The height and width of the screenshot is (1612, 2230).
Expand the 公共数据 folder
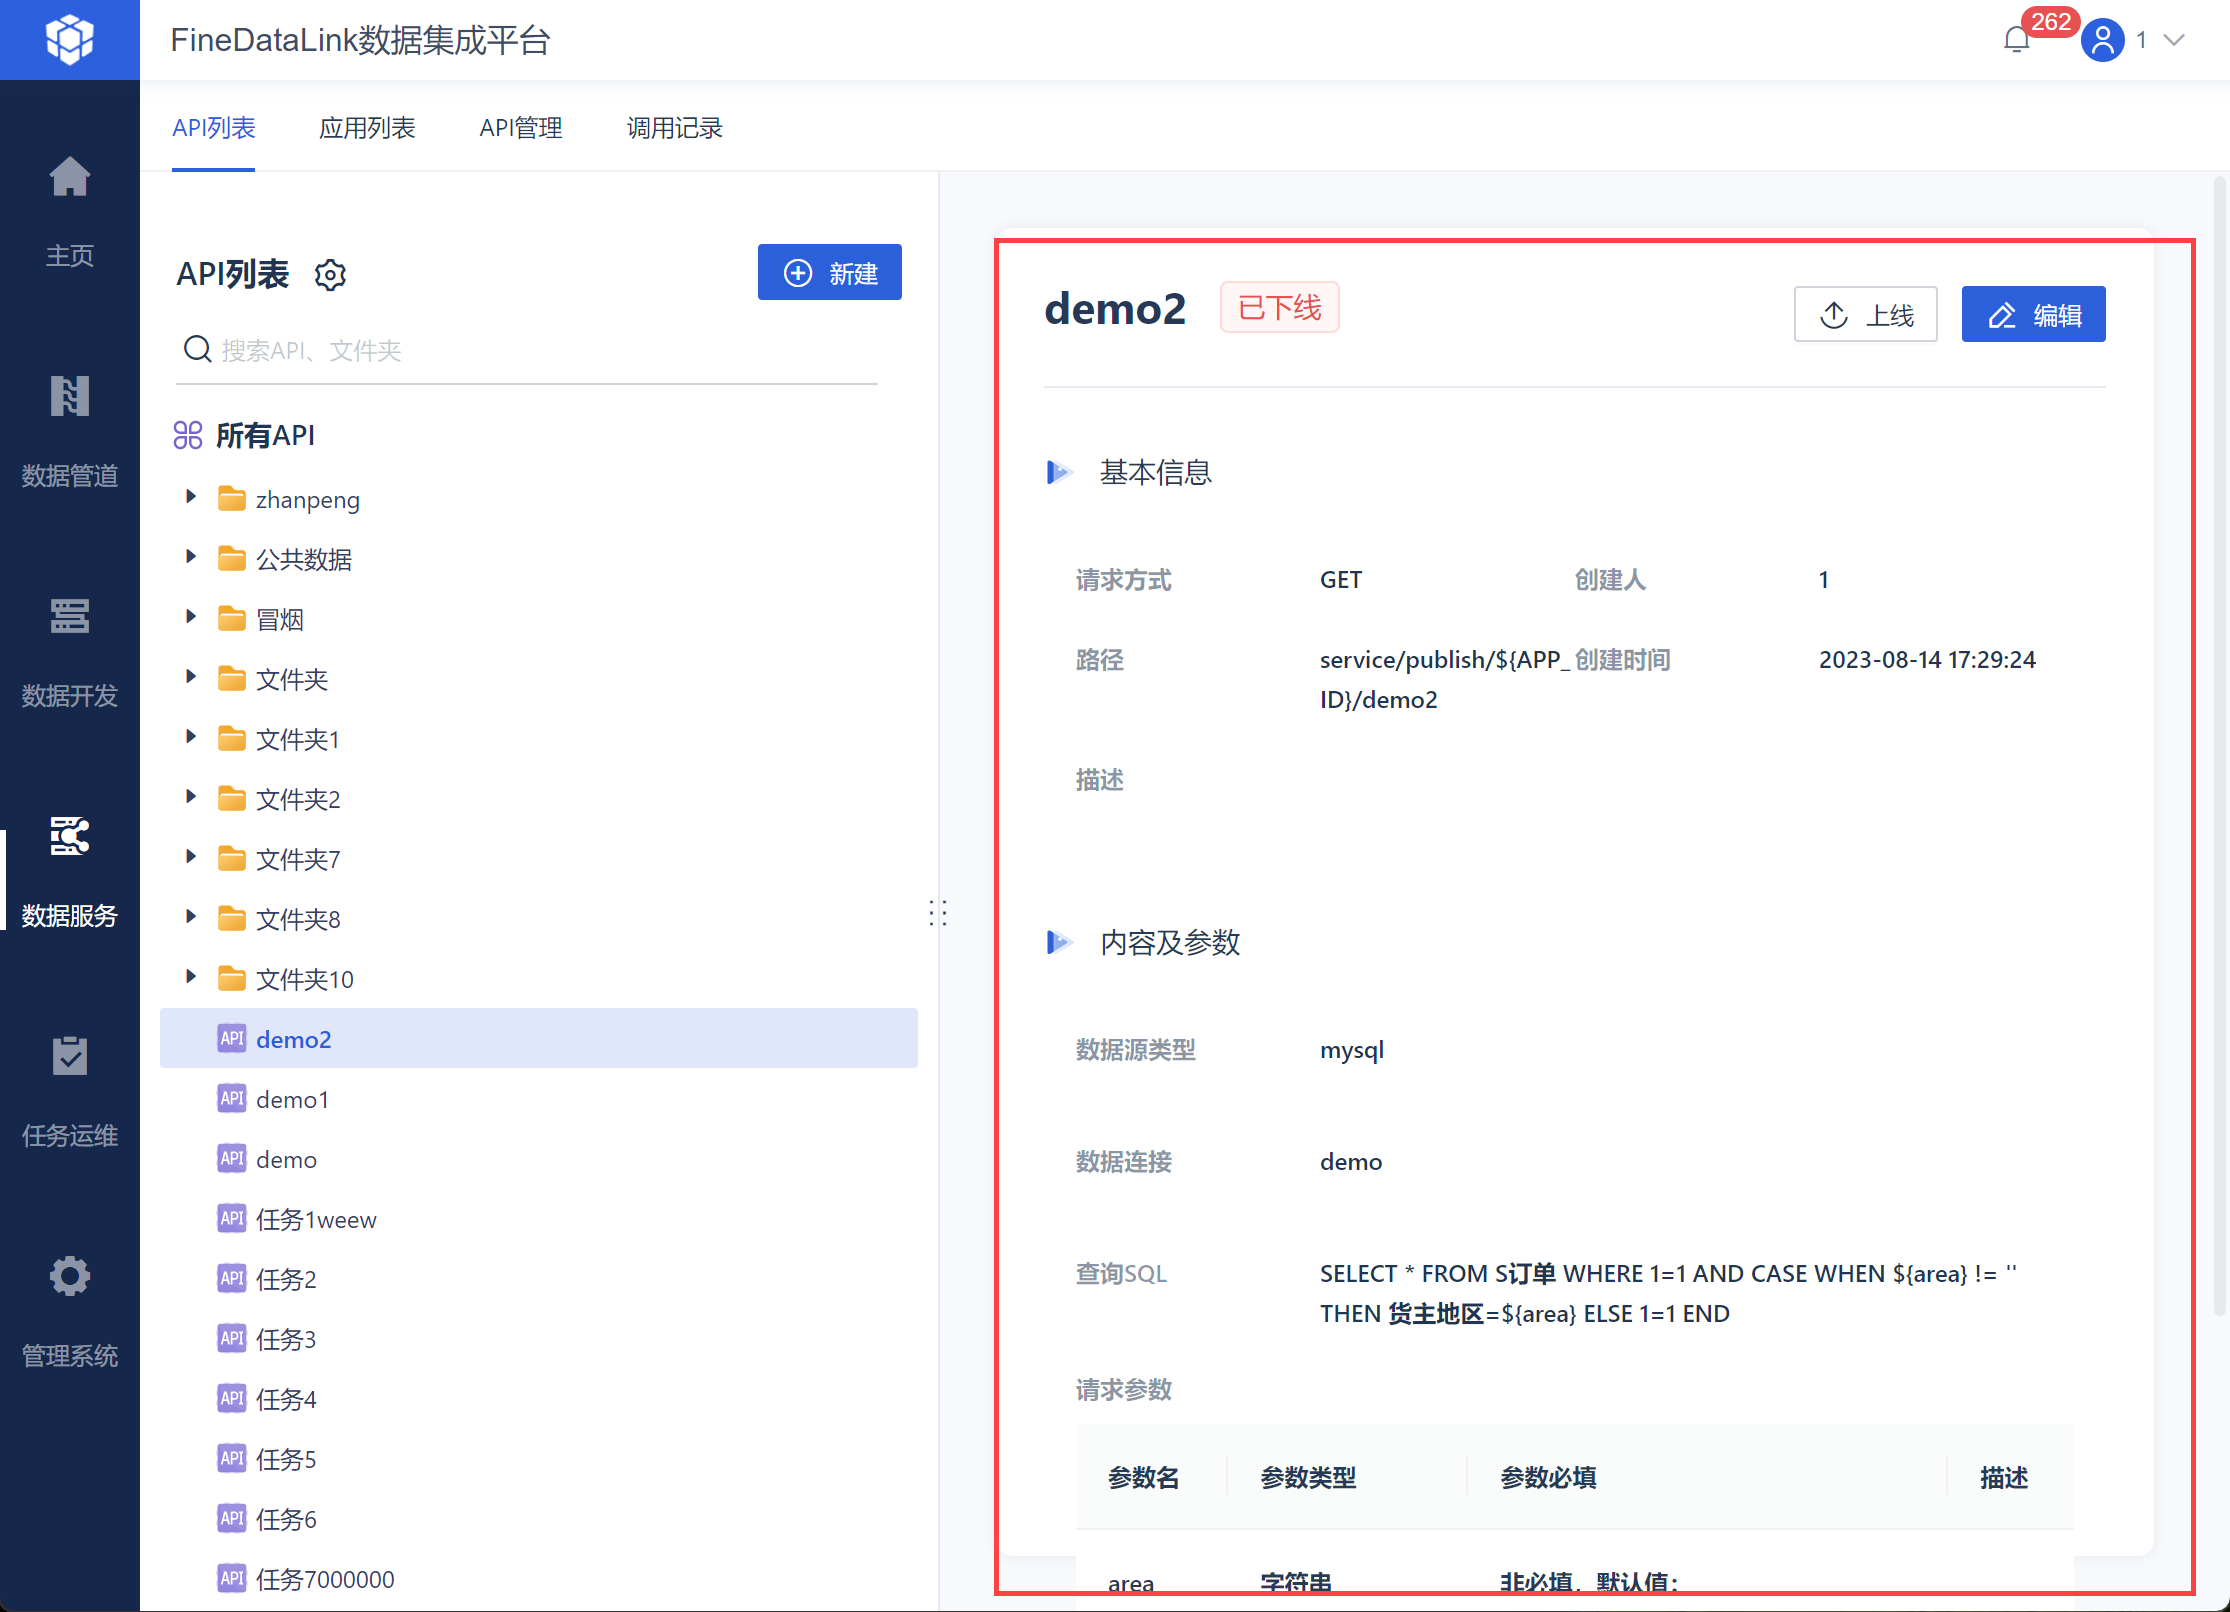click(191, 557)
